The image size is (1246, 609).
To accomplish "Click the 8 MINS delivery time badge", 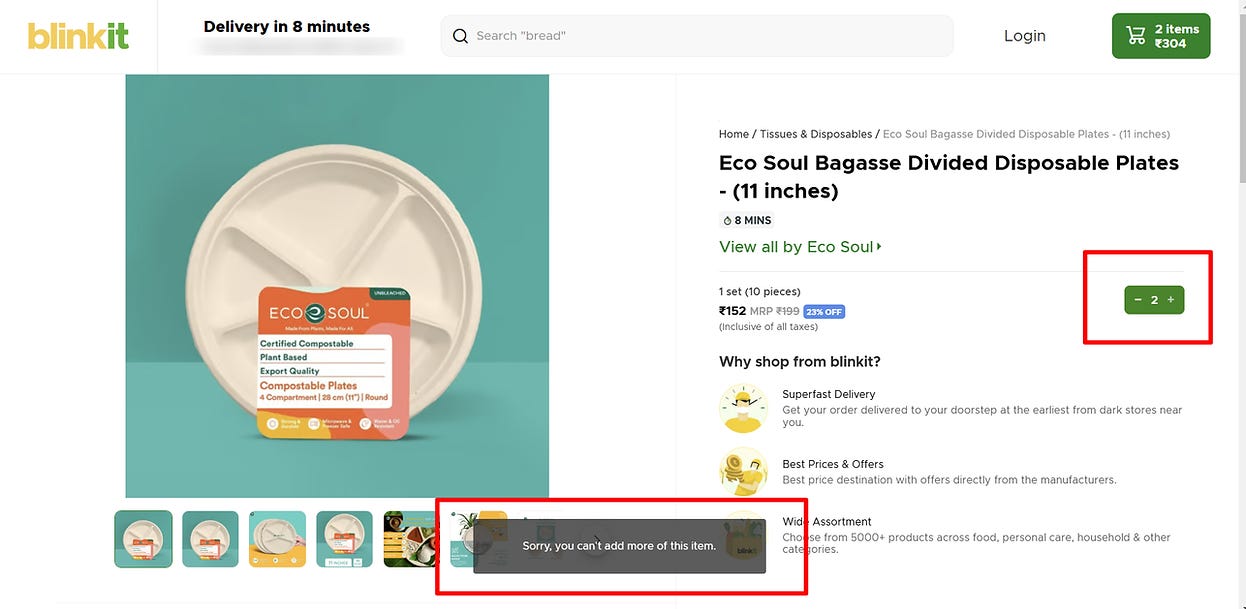I will tap(747, 220).
